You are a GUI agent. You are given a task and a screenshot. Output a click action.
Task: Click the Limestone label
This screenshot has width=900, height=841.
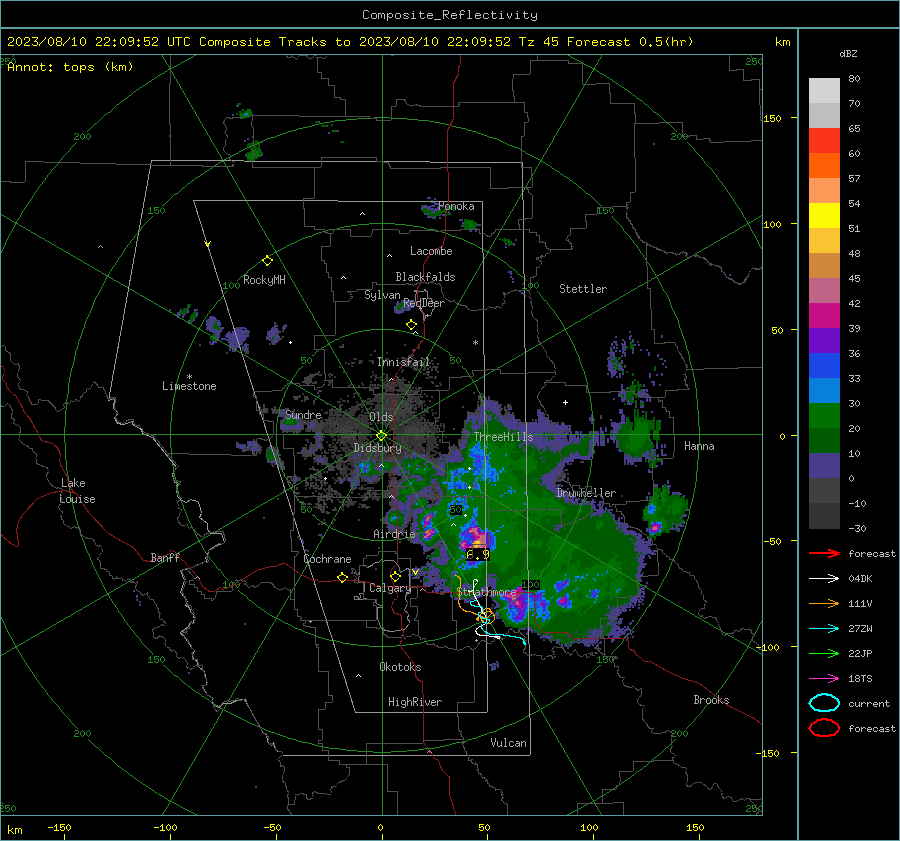point(189,386)
